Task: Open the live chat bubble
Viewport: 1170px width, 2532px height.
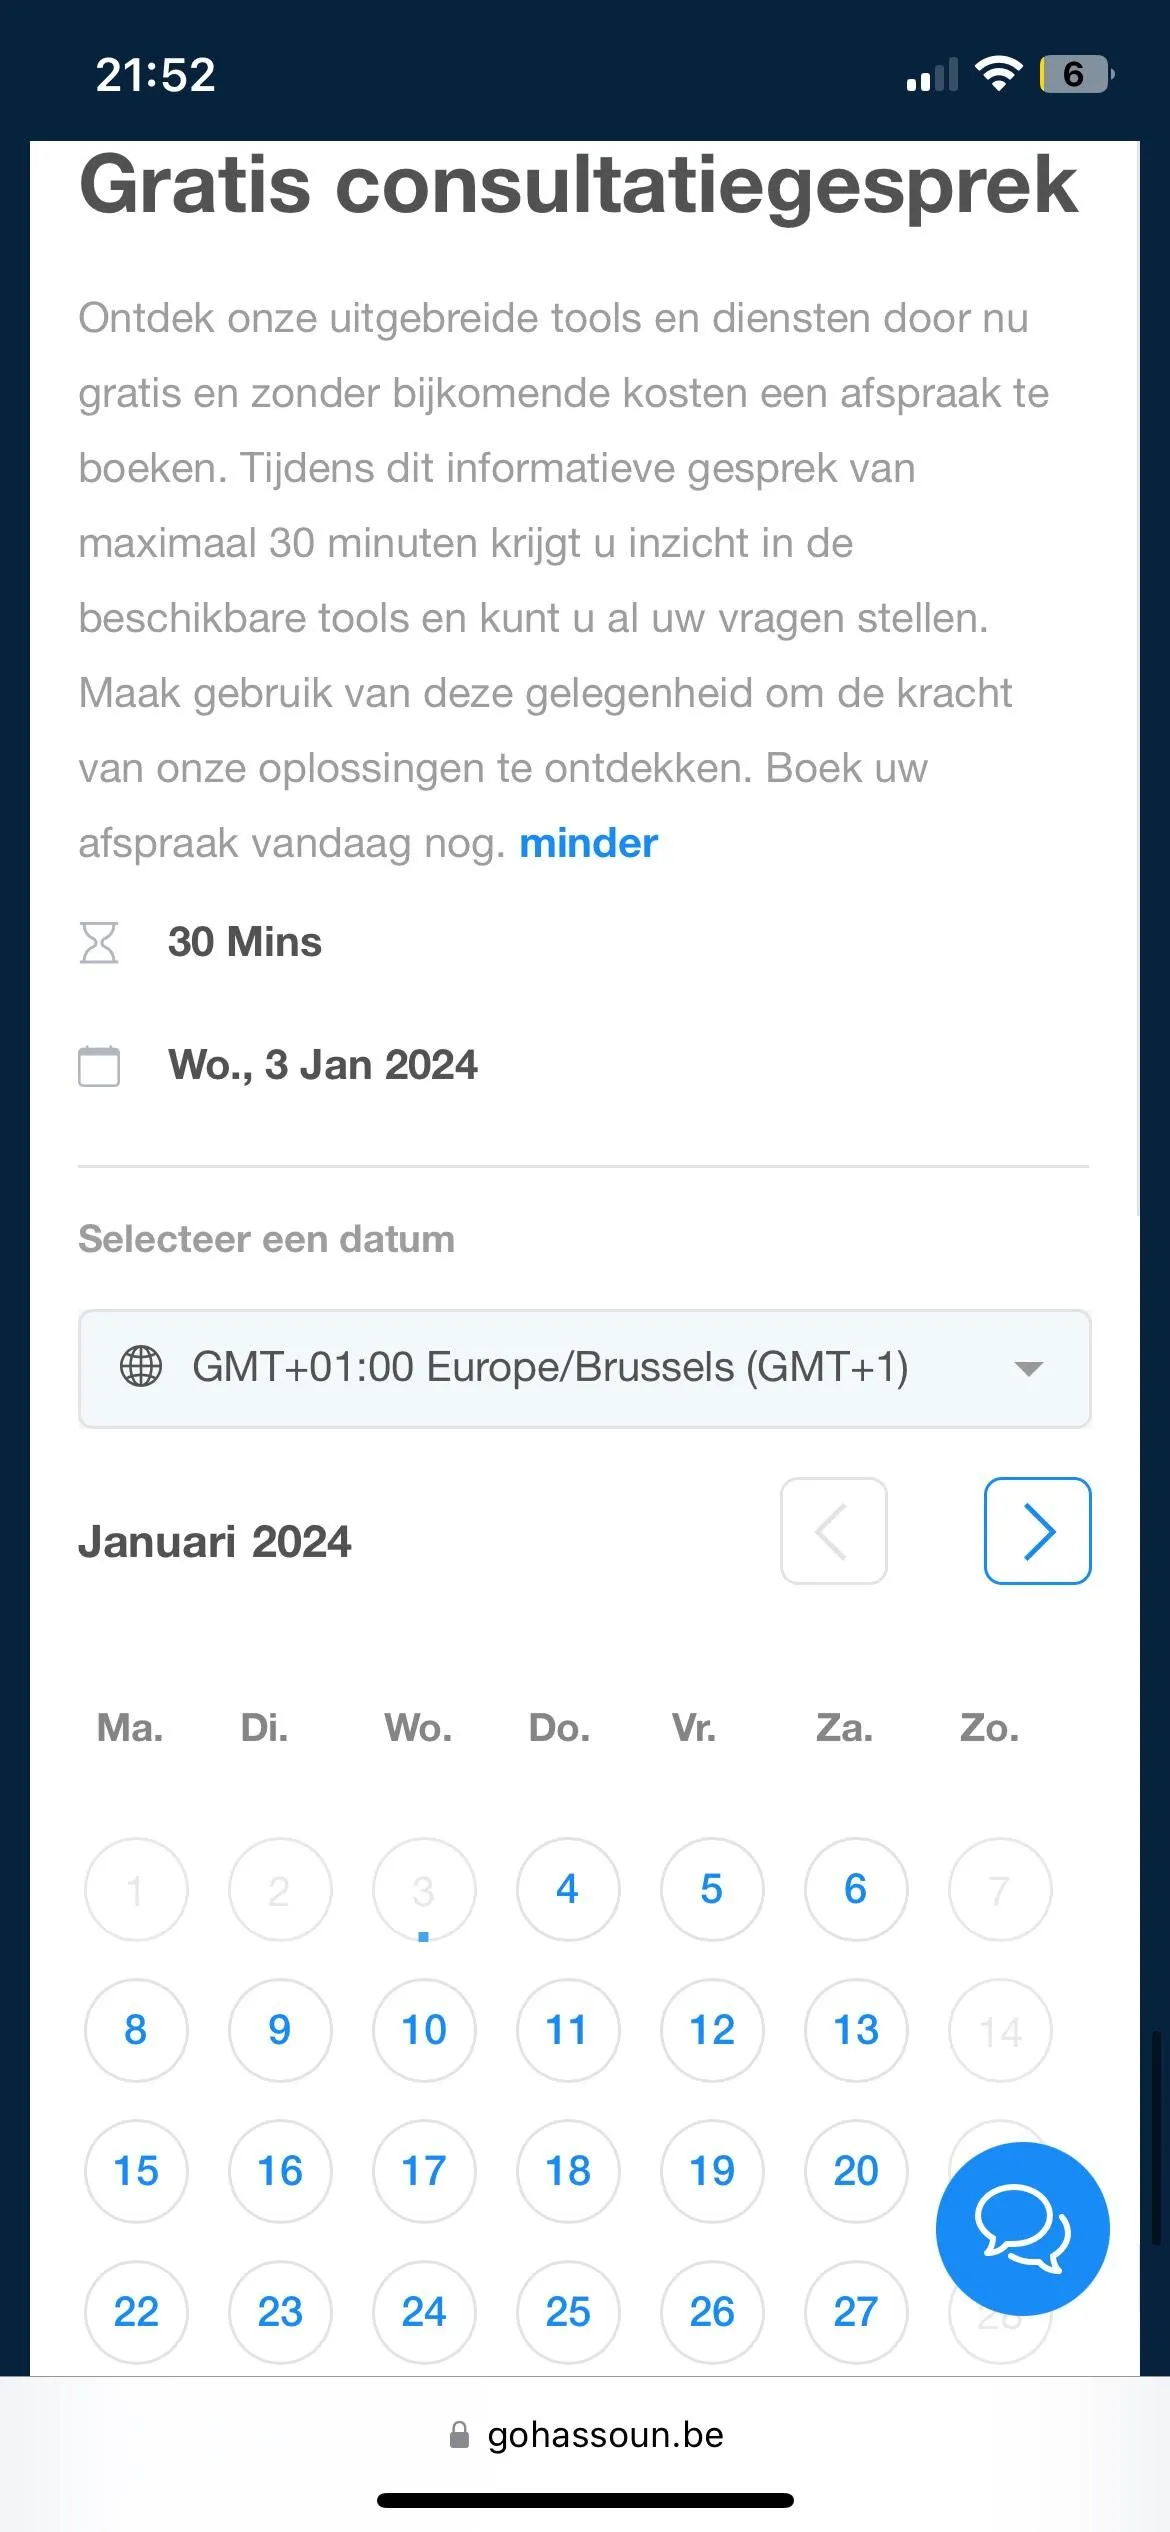Action: click(x=1022, y=2228)
